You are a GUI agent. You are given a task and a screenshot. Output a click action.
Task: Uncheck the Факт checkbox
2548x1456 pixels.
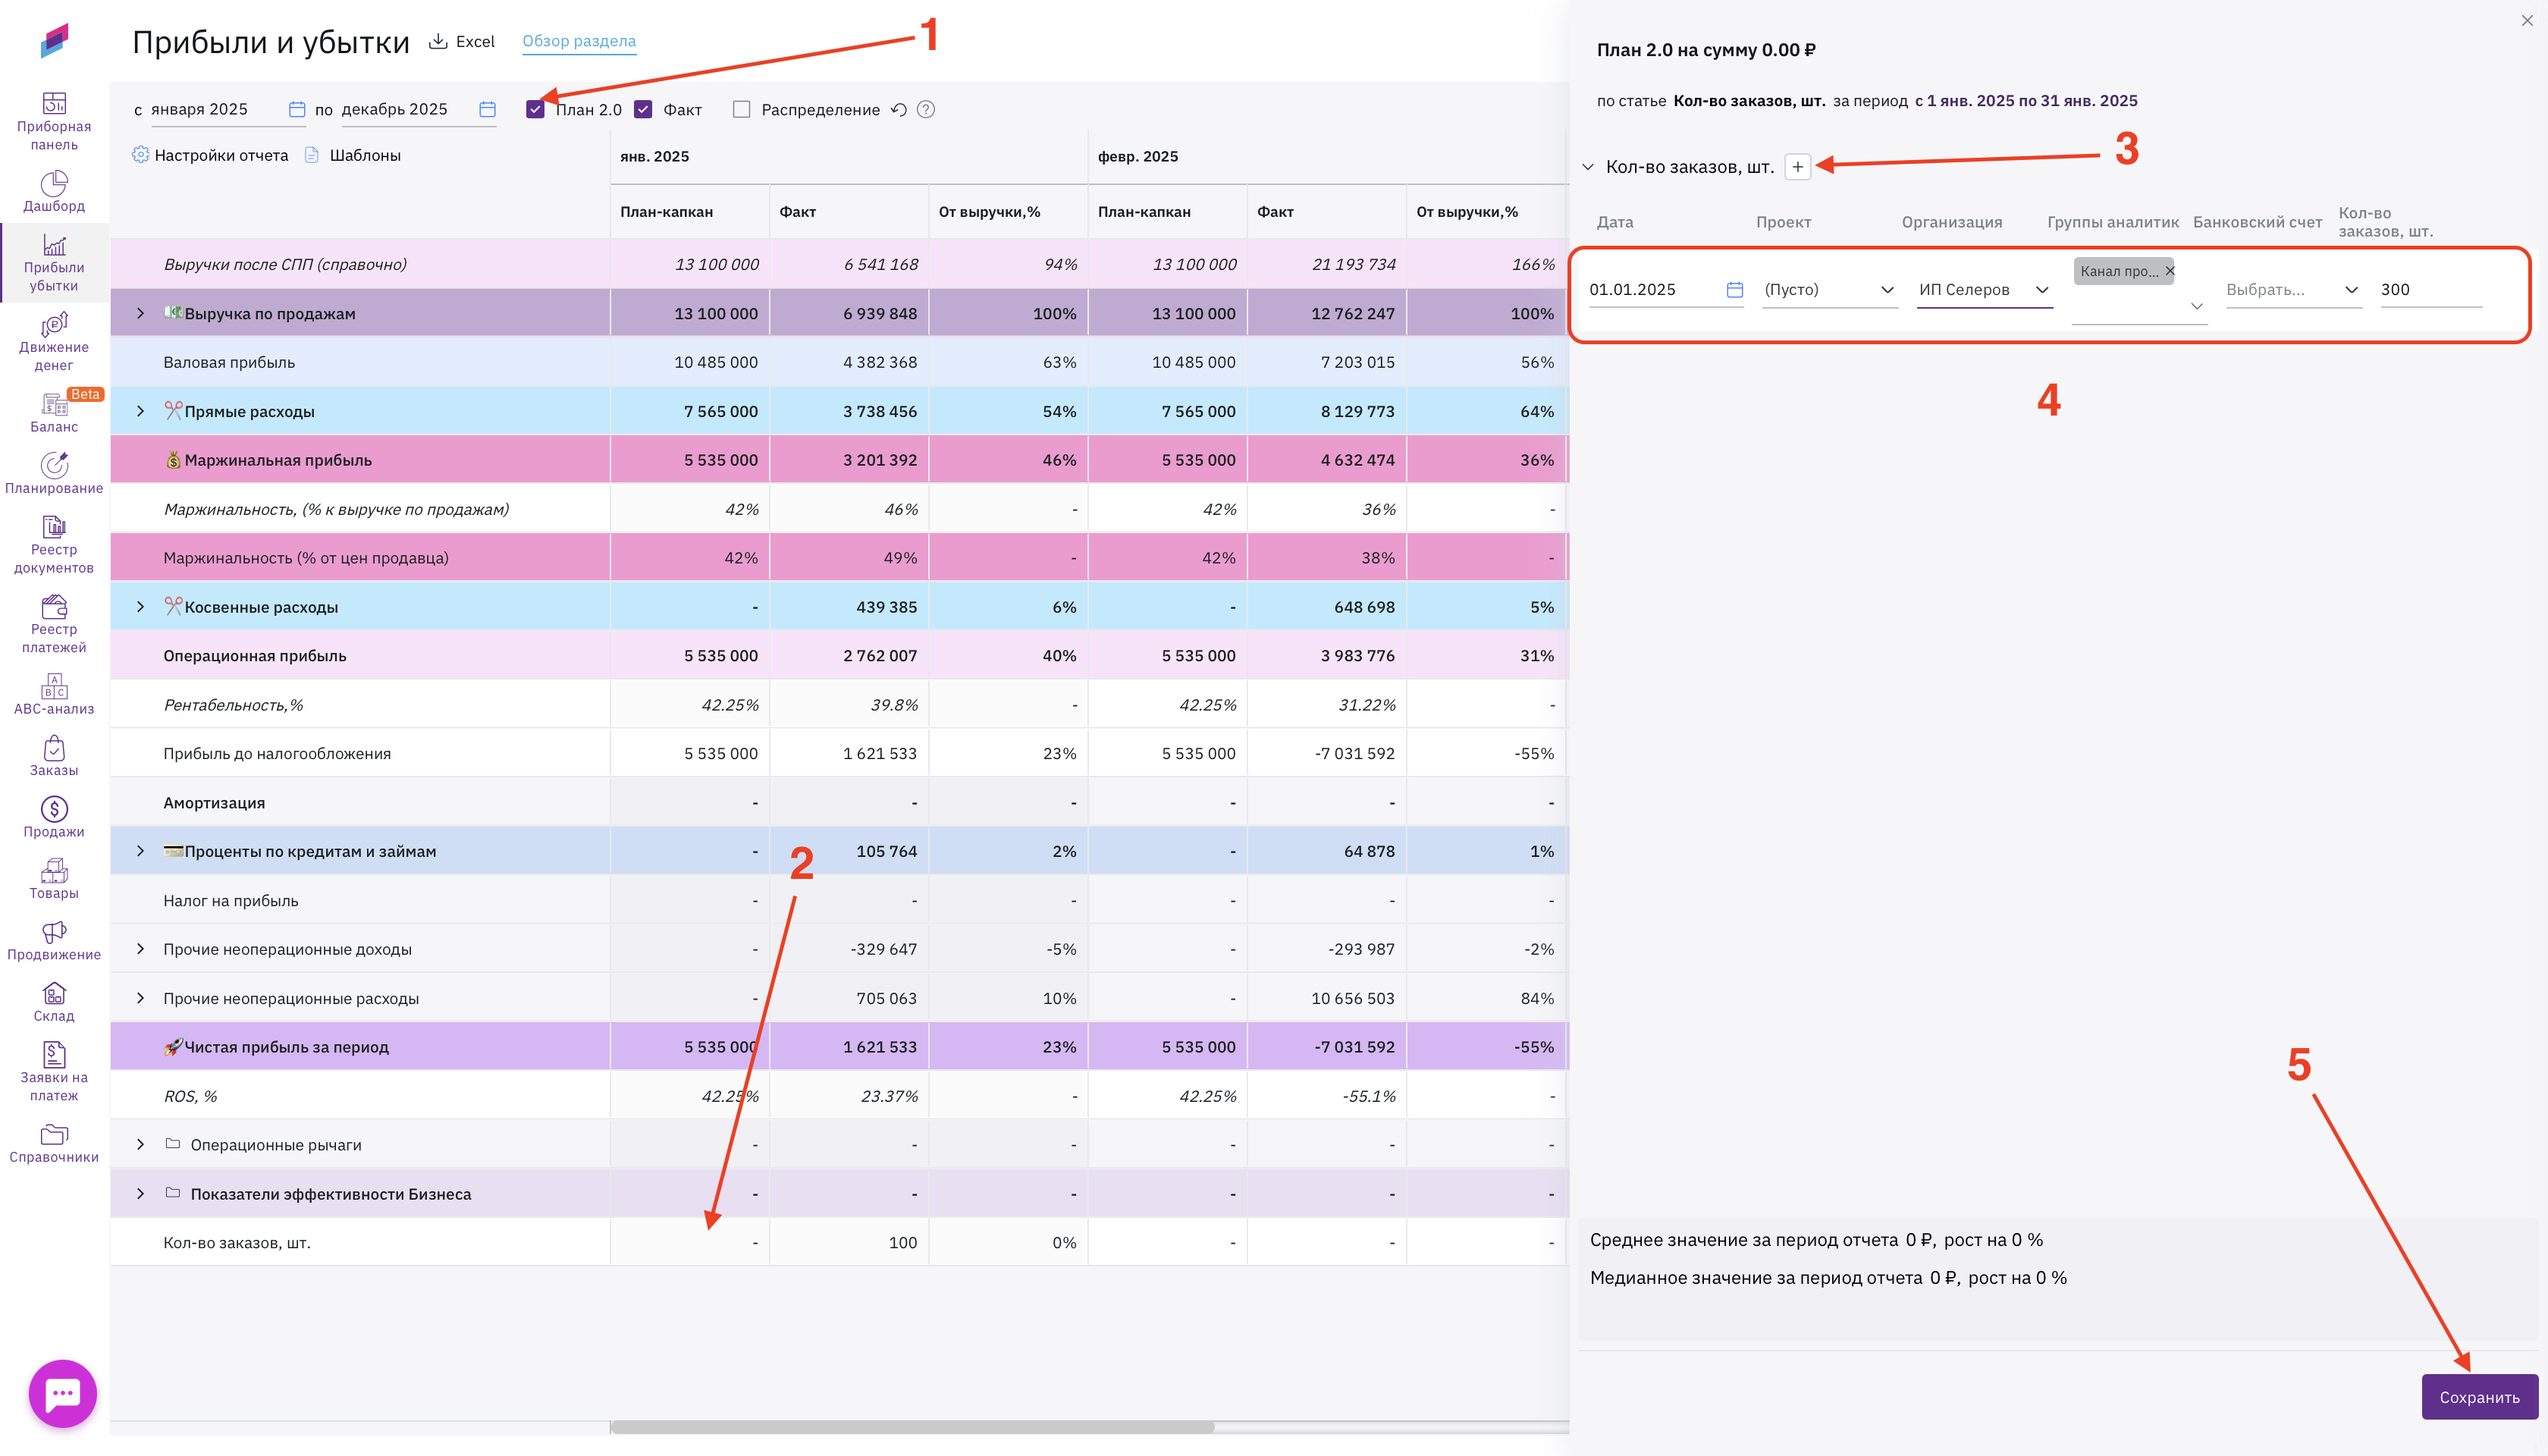(644, 110)
